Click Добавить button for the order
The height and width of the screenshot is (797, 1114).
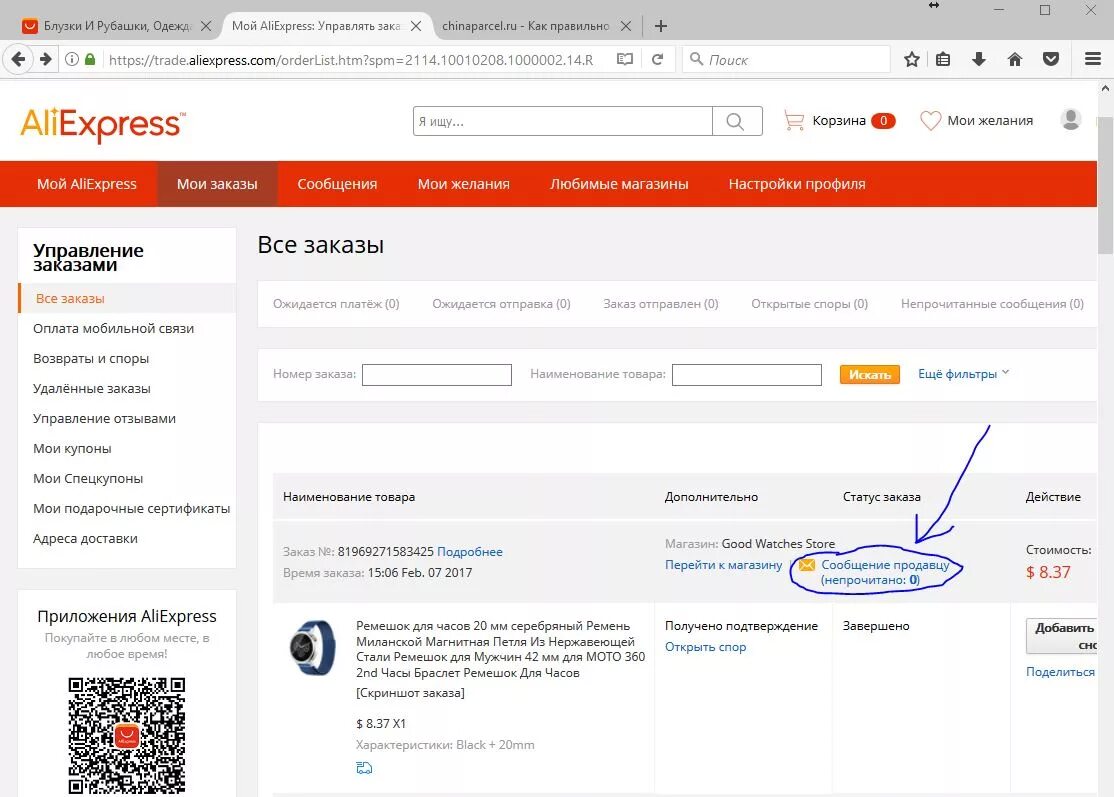point(1062,636)
